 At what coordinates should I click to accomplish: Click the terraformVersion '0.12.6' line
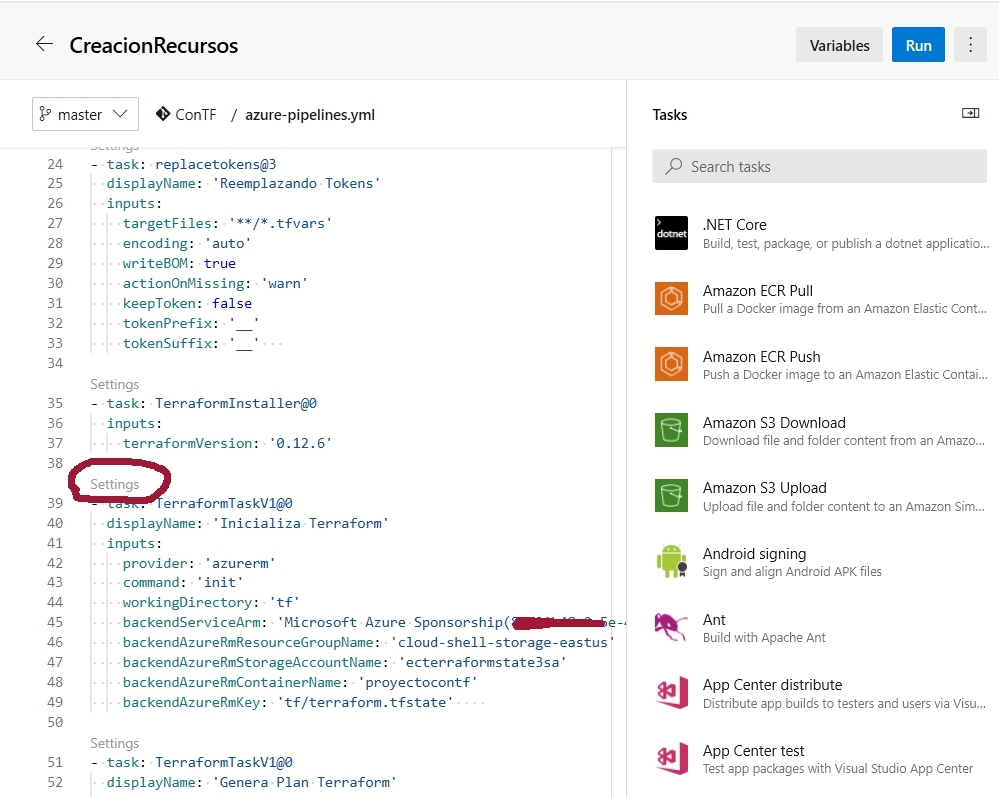pos(227,443)
